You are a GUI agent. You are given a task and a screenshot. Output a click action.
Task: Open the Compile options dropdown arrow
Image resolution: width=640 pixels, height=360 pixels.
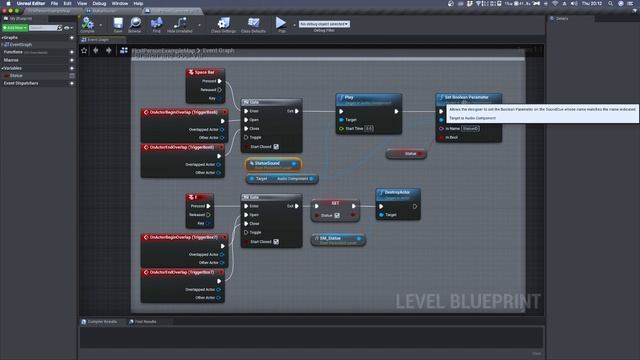tap(101, 25)
